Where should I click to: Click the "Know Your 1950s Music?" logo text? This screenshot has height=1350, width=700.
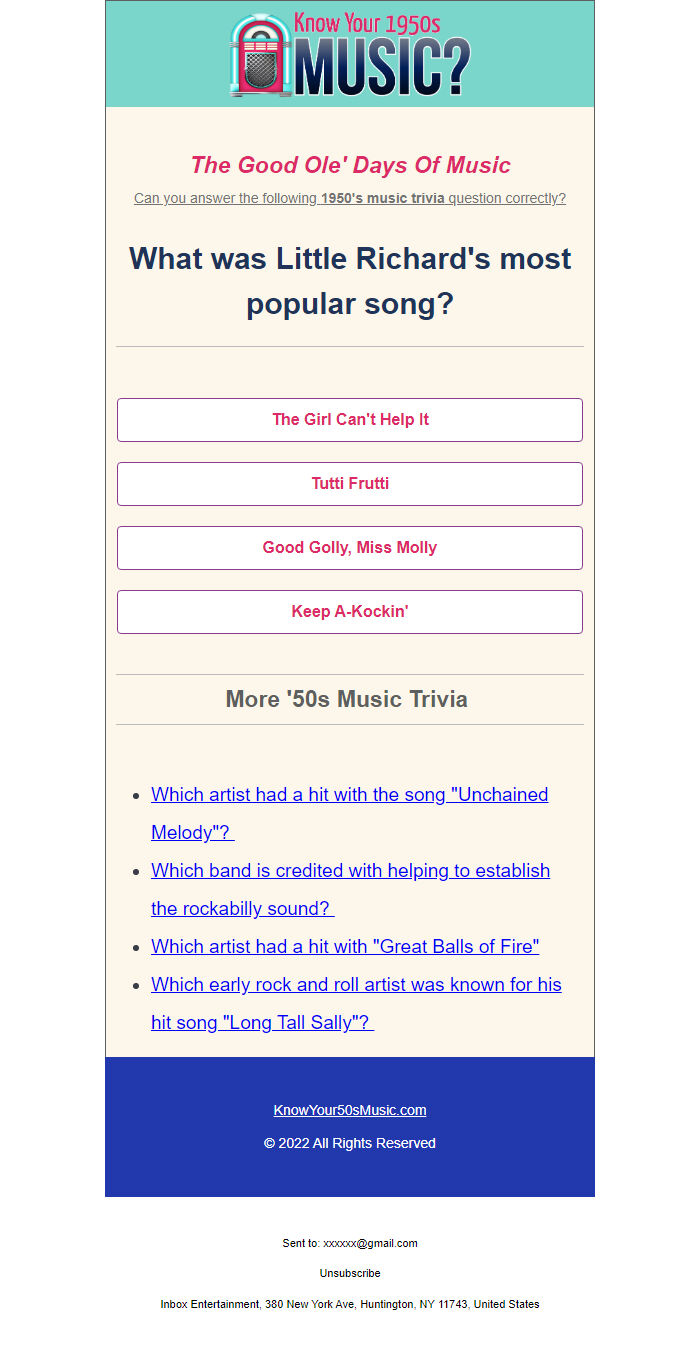(x=381, y=60)
